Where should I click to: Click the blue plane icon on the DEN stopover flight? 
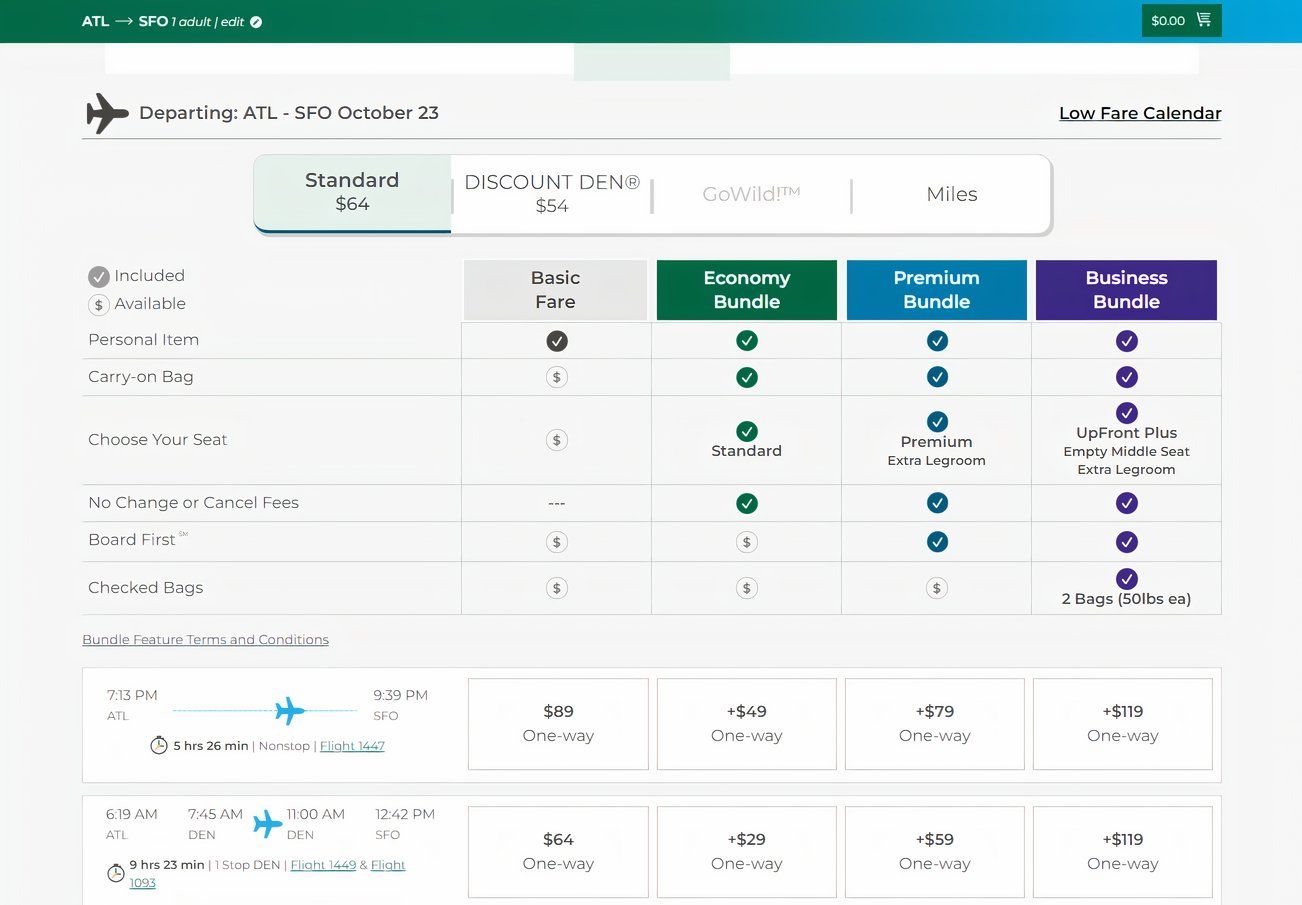pos(267,824)
